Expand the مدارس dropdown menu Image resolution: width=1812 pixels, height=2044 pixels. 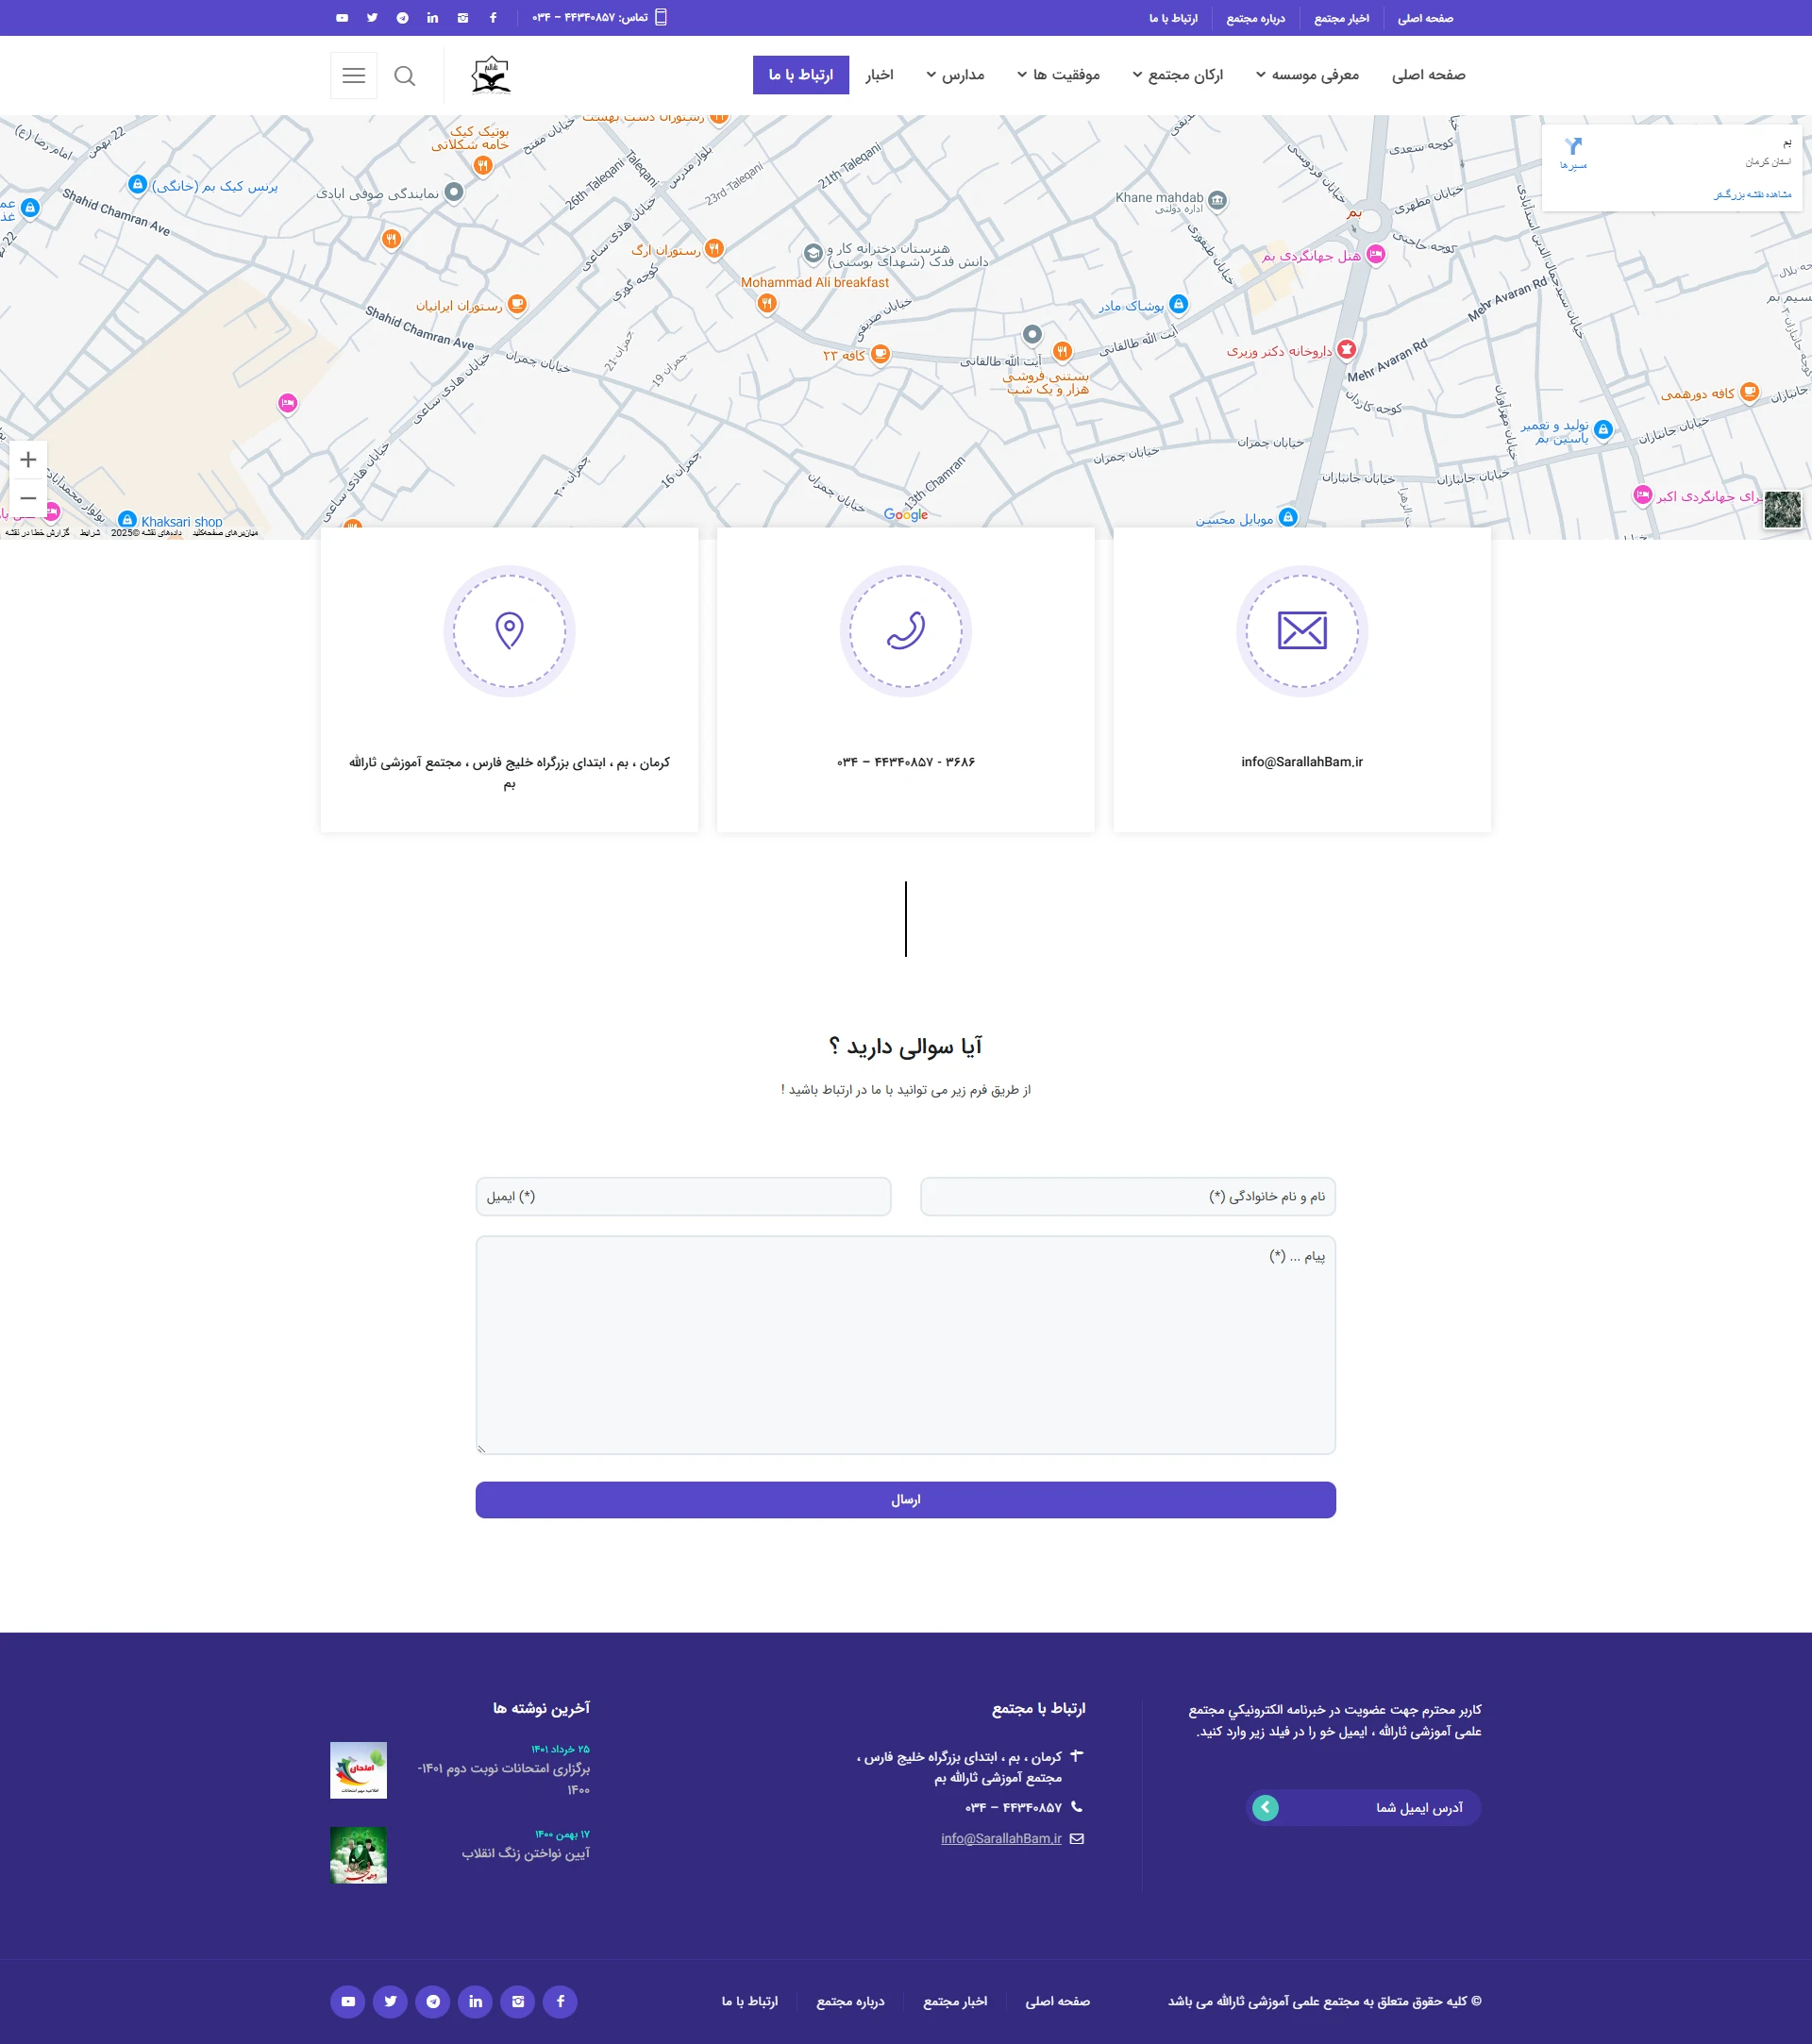955,75
